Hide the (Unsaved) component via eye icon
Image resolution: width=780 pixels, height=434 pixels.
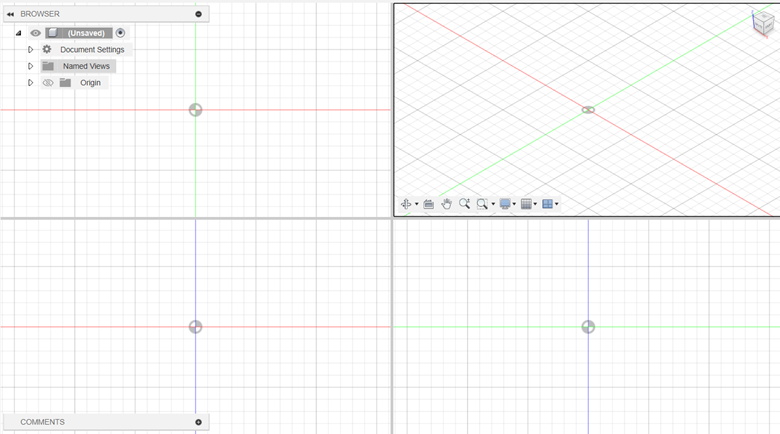(35, 33)
